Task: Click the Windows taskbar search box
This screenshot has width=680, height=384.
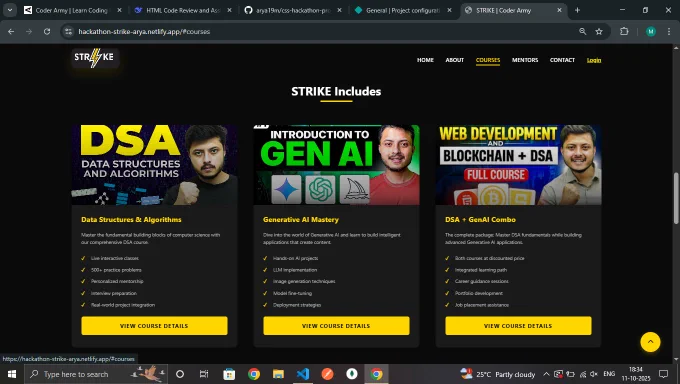Action: coord(95,374)
